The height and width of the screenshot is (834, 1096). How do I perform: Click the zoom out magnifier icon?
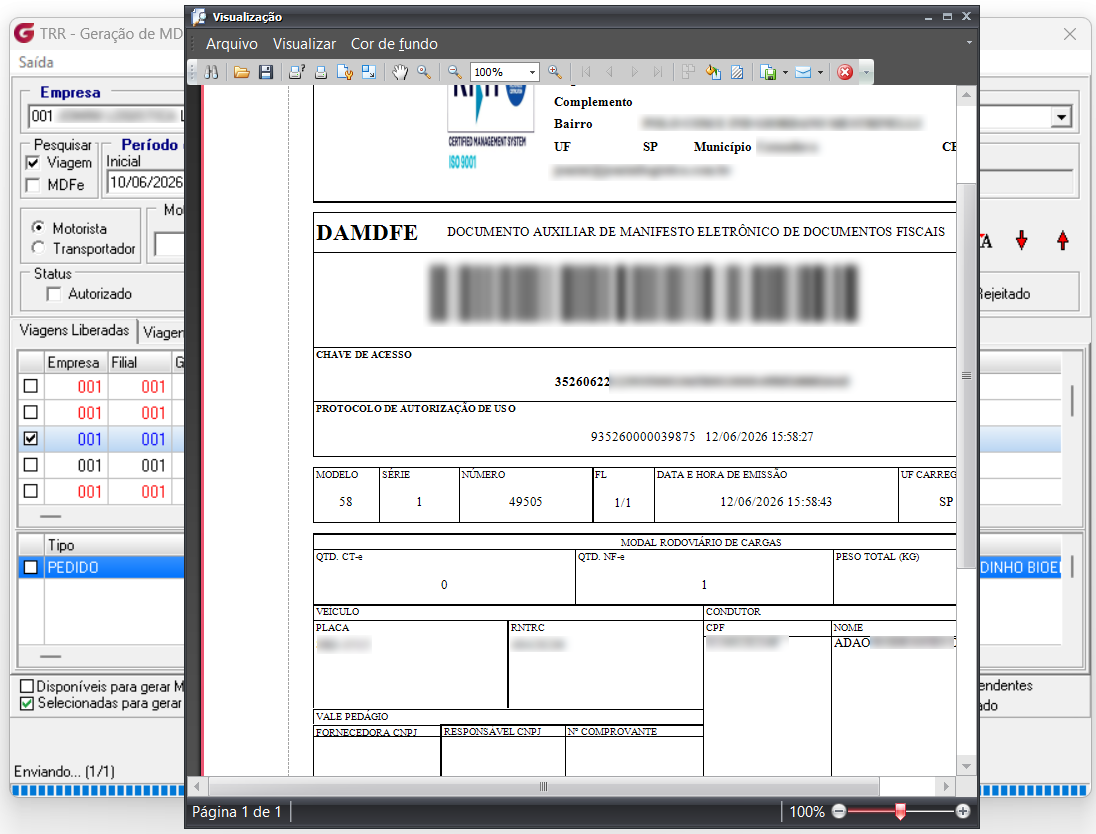[454, 72]
